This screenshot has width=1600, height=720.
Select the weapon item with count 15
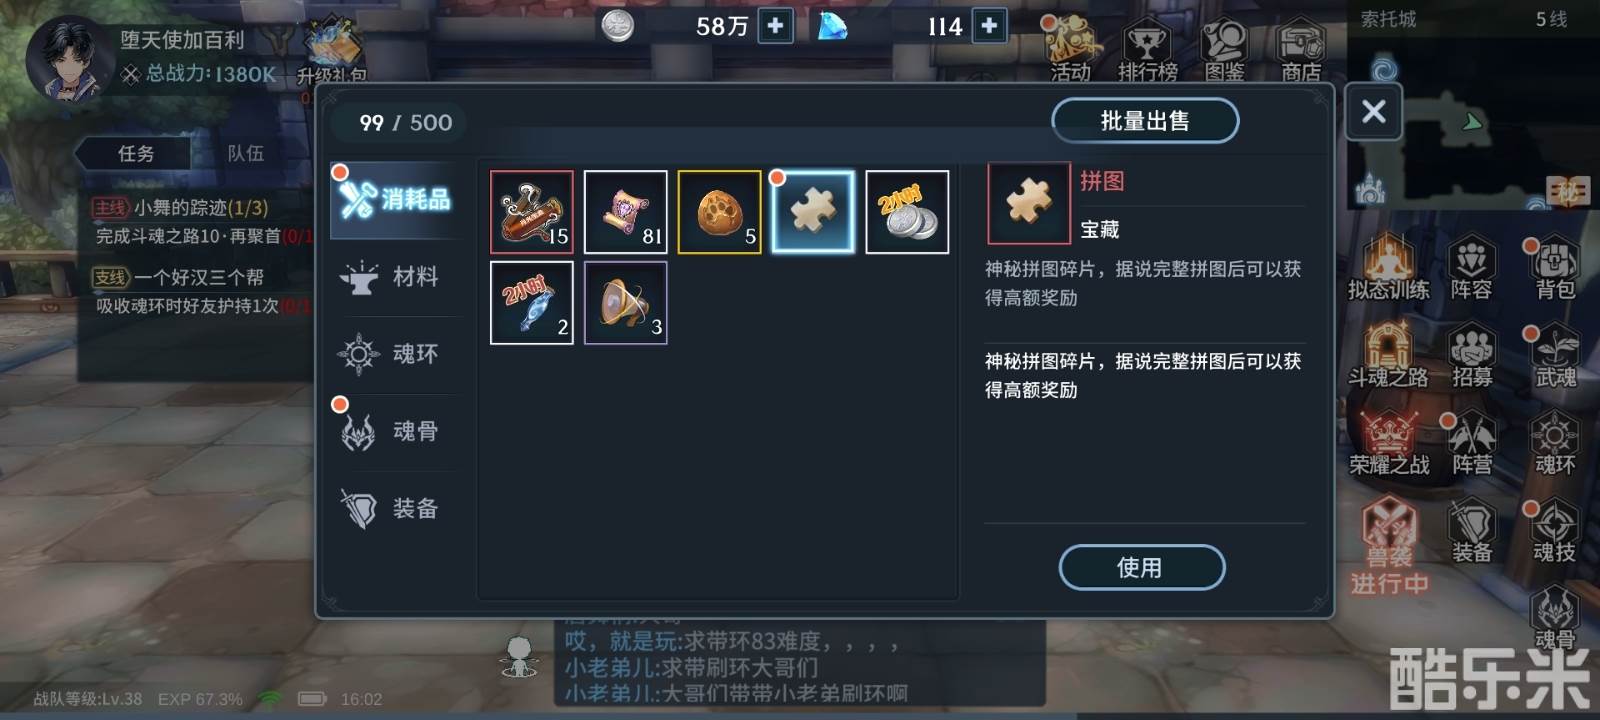coord(531,212)
